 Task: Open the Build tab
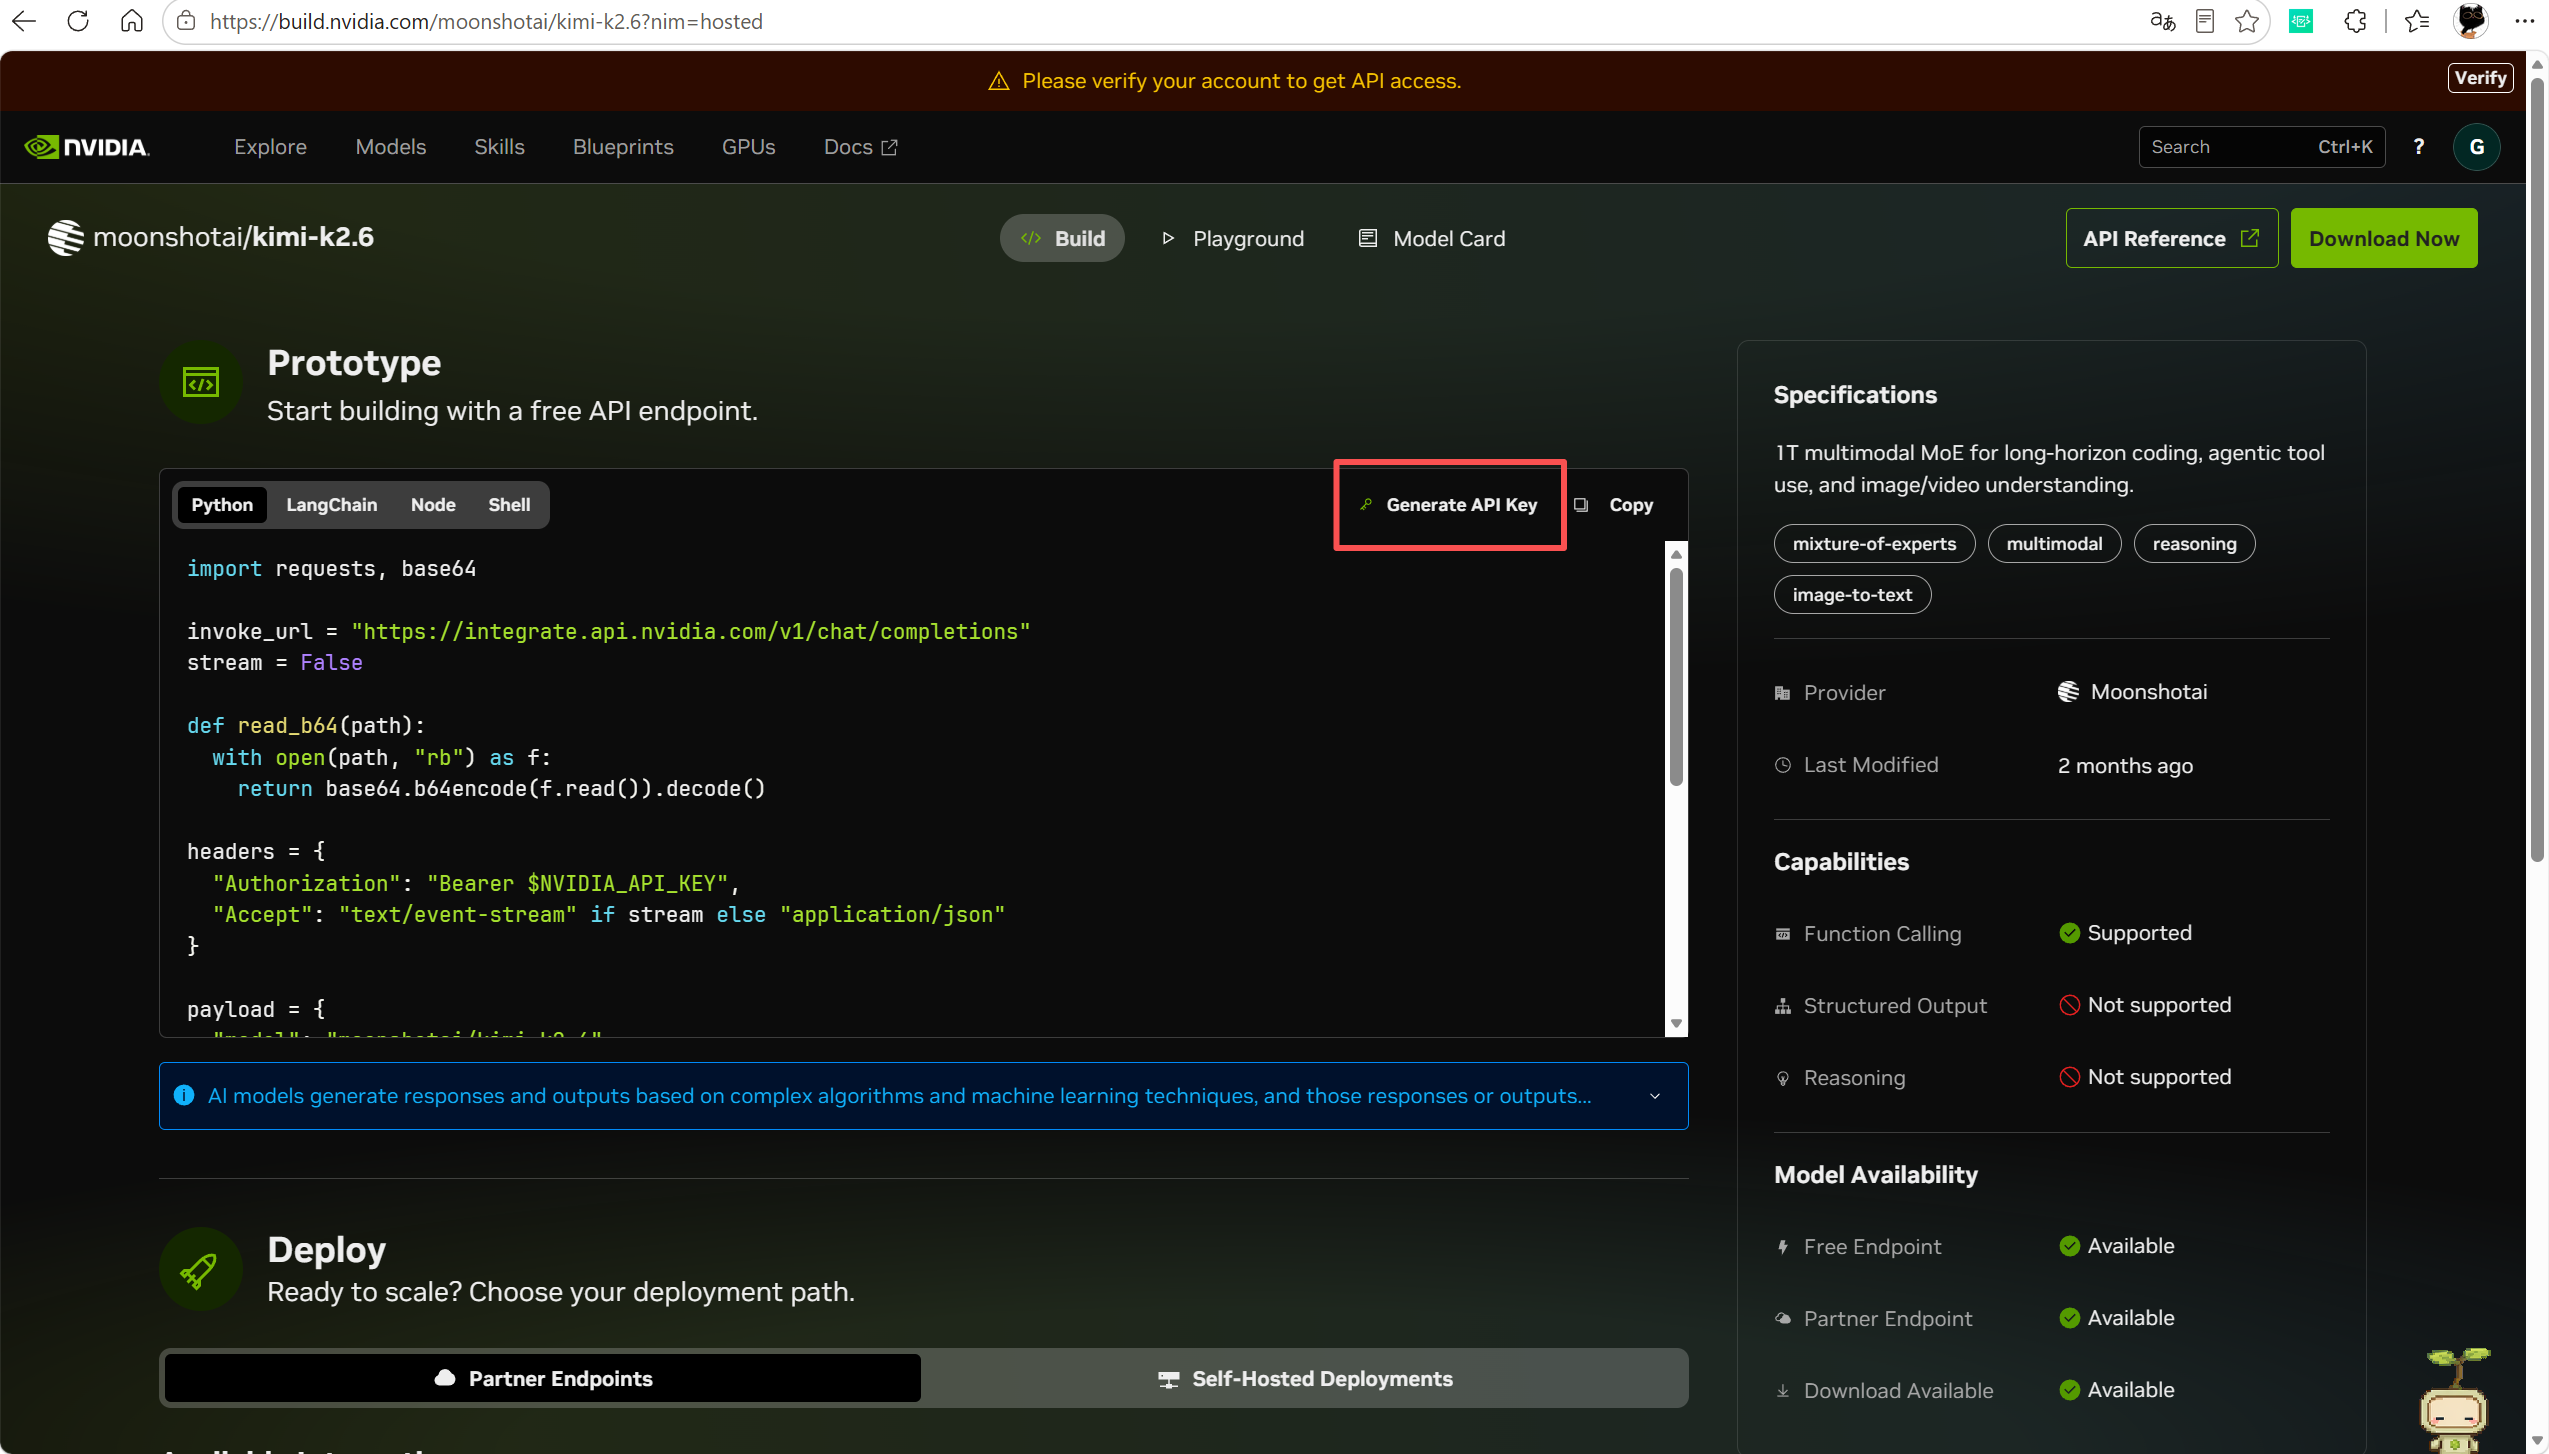[x=1062, y=238]
